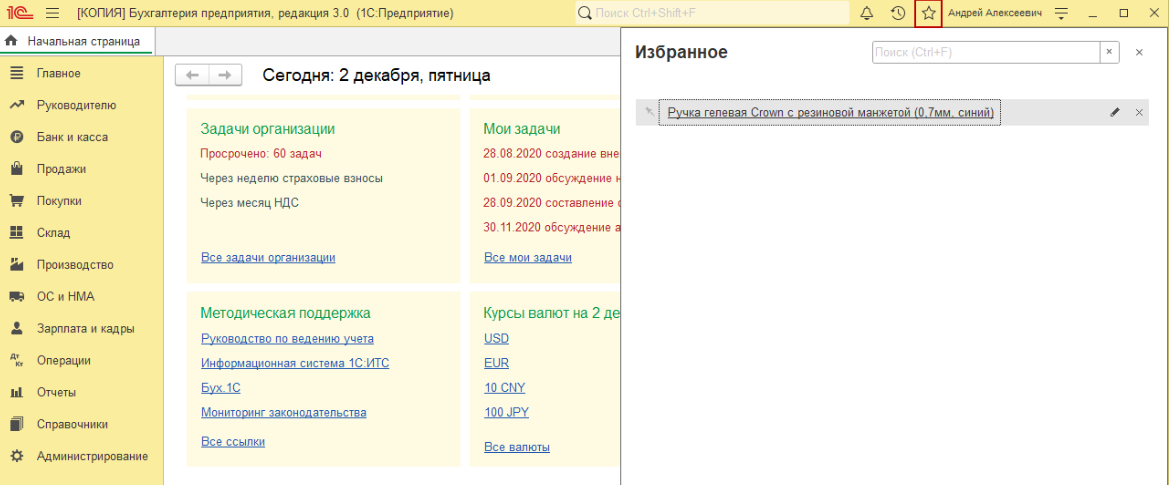
Task: Open the hamburger main menu icon
Action: 52,13
